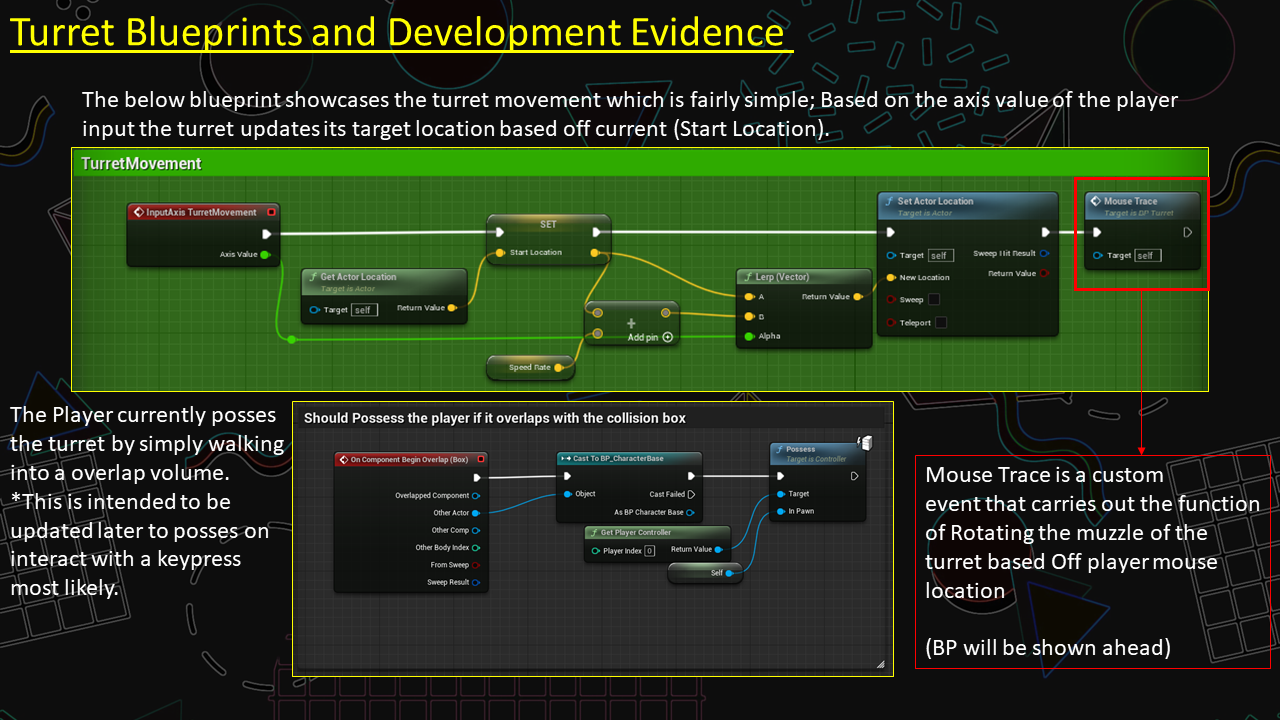This screenshot has width=1280, height=720.
Task: Click the Target self field on Get Actor Location
Action: pyautogui.click(x=362, y=310)
